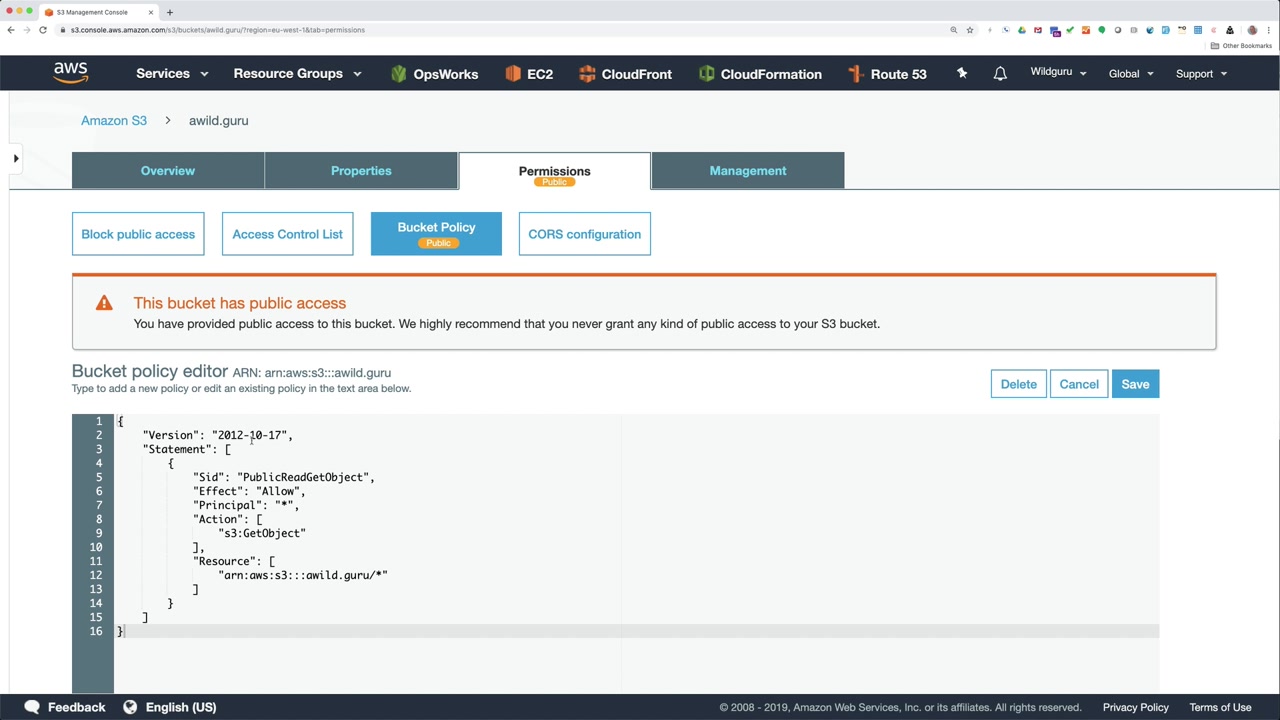
Task: Click the browser address bar URL
Action: (x=218, y=30)
